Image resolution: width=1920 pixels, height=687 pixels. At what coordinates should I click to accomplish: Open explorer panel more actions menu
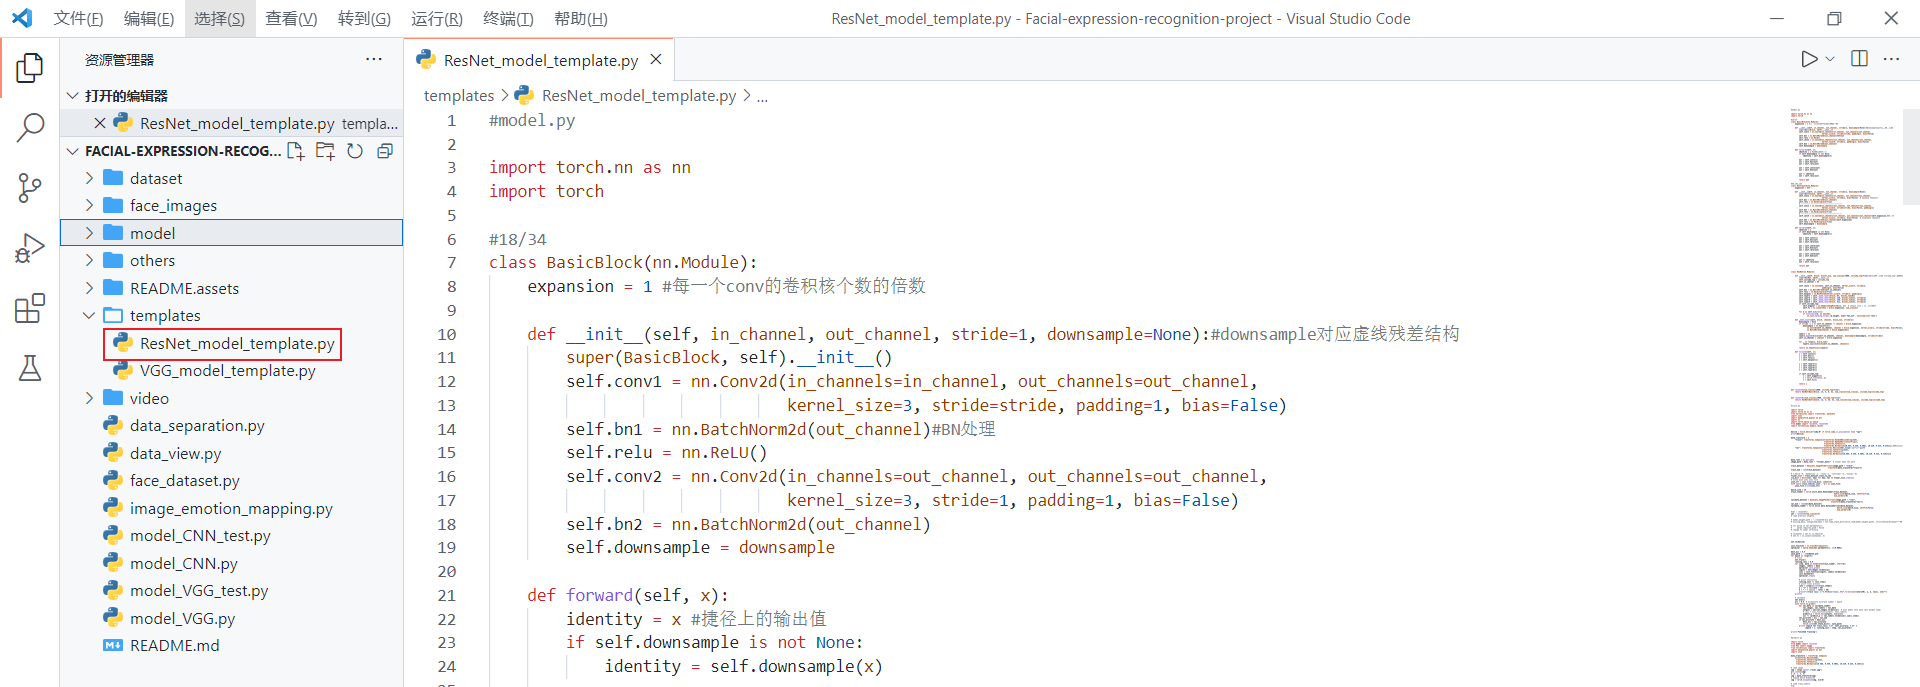point(374,59)
